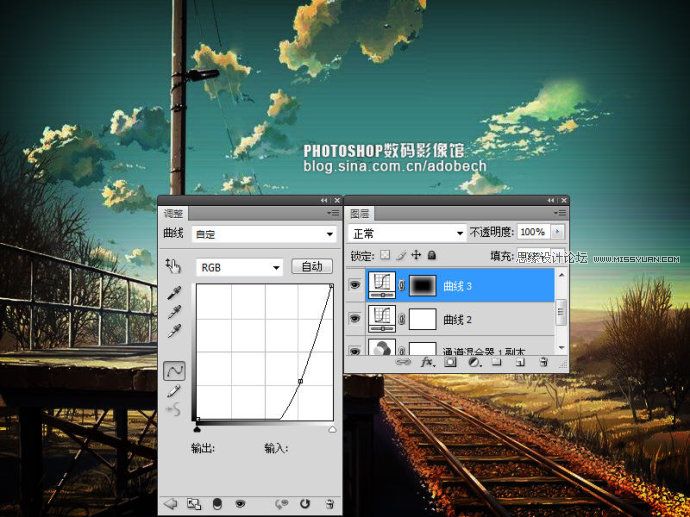690x517 pixels.
Task: Create a new layer icon
Action: [x=520, y=362]
